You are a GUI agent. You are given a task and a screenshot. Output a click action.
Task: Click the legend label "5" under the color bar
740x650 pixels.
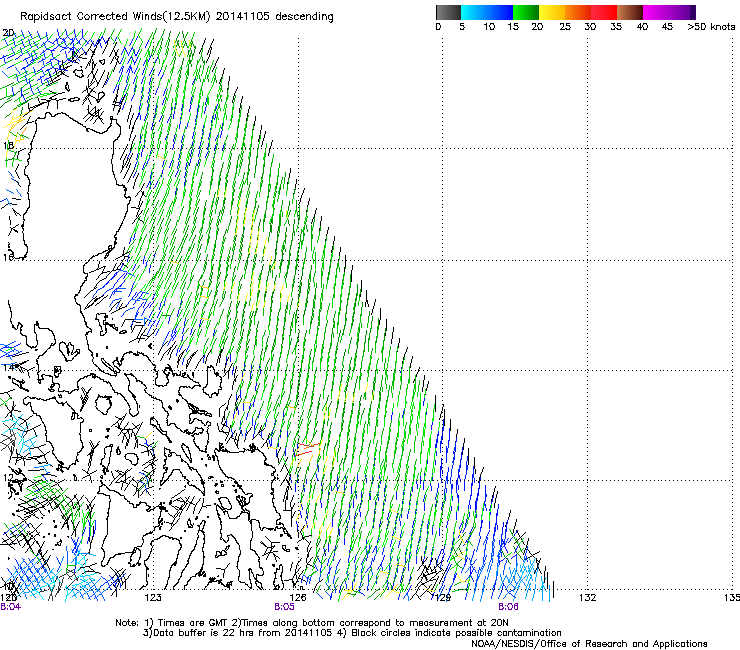(462, 27)
